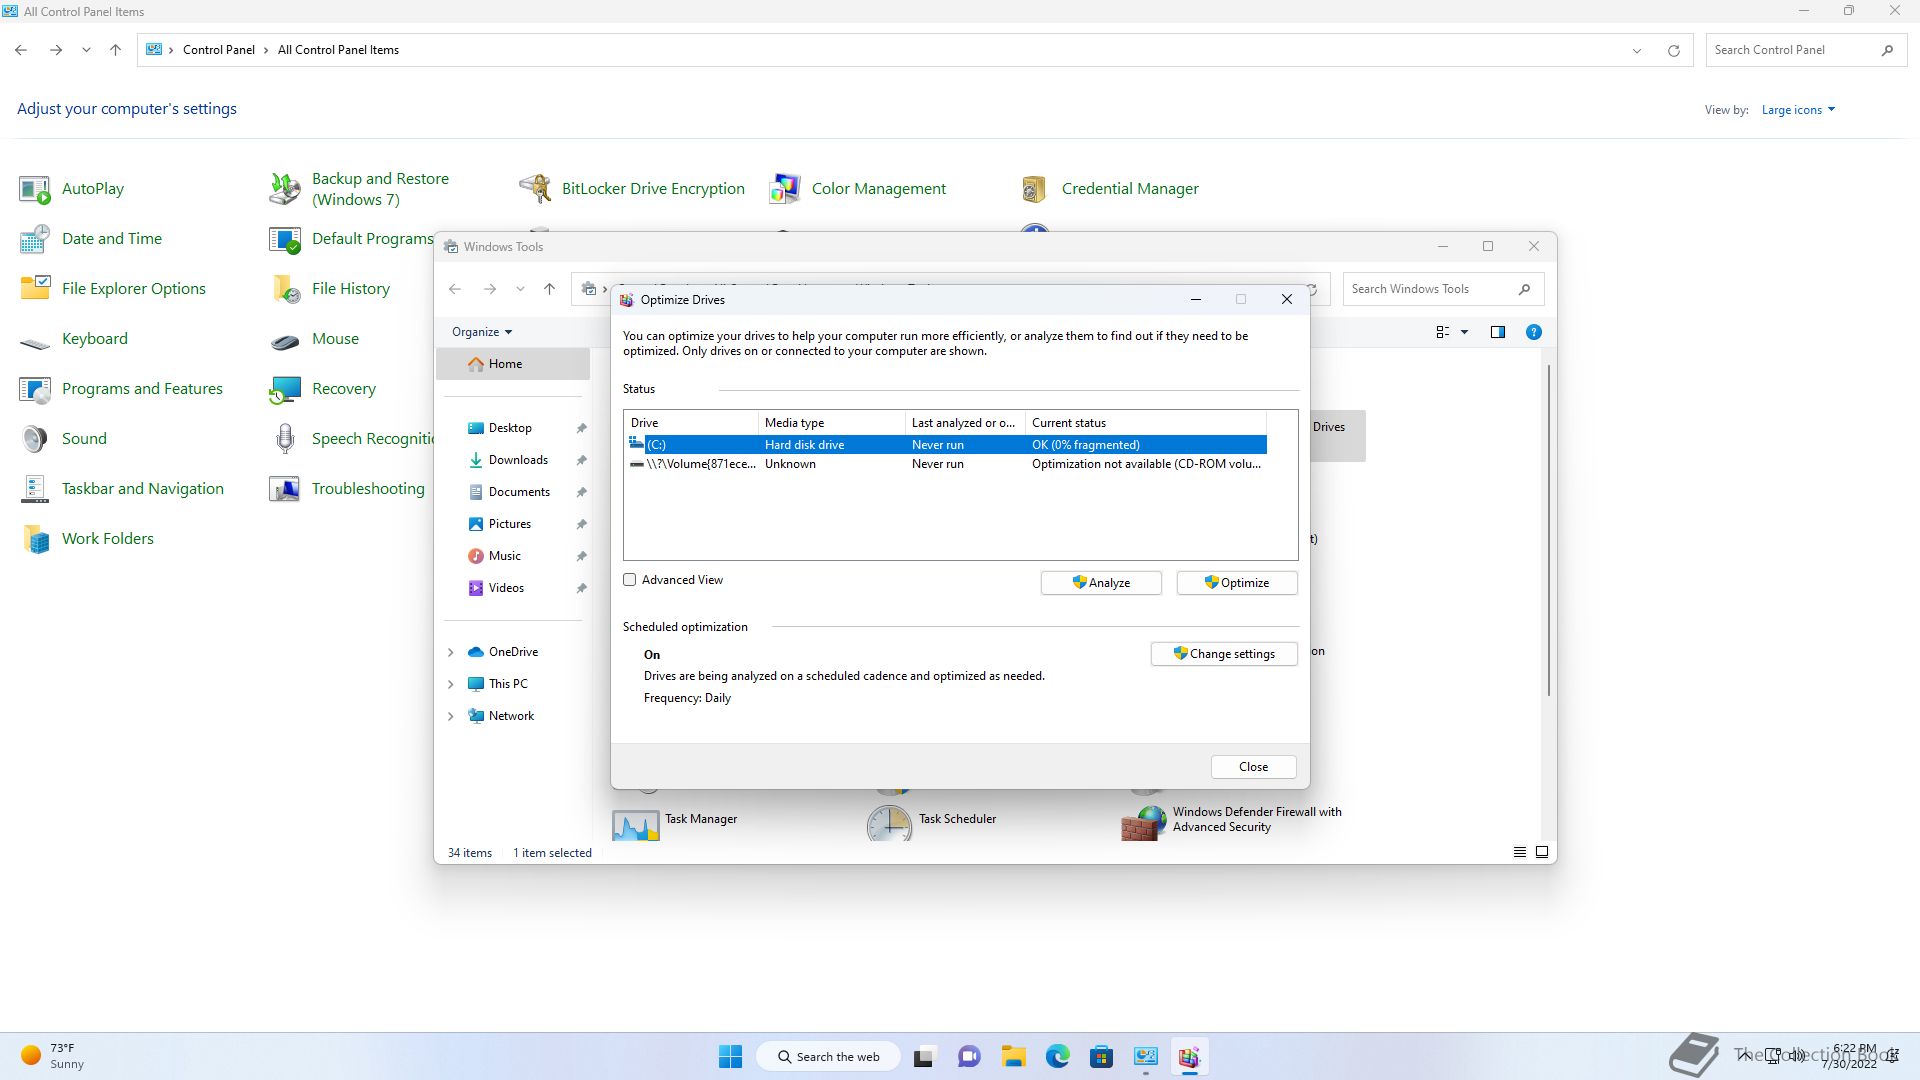Click Close button in Optimize Drives

[1253, 767]
